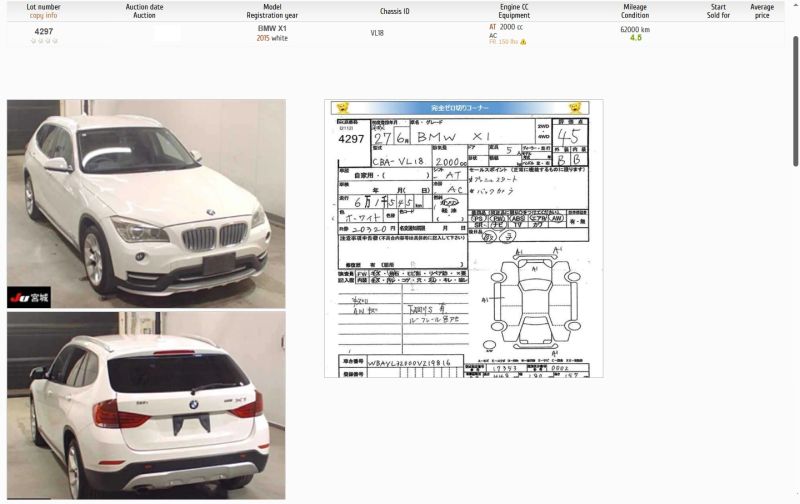800x504 pixels.
Task: Click the Engine CC column header
Action: 514,7
